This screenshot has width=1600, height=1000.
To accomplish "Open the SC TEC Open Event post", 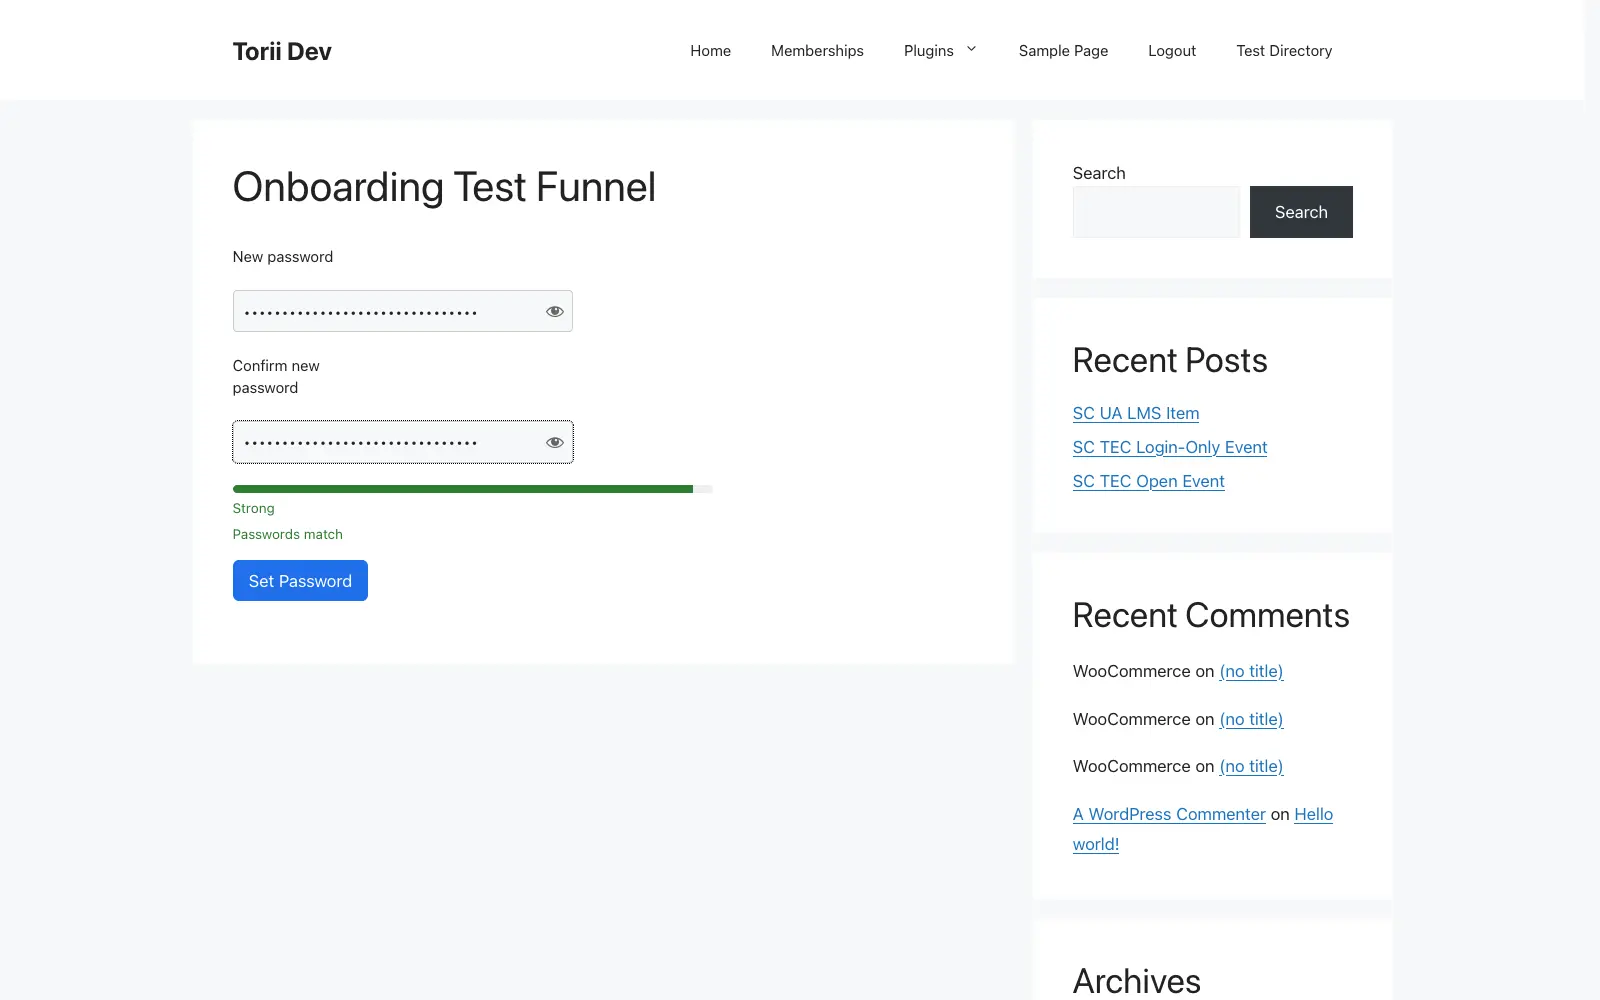I will [x=1148, y=481].
